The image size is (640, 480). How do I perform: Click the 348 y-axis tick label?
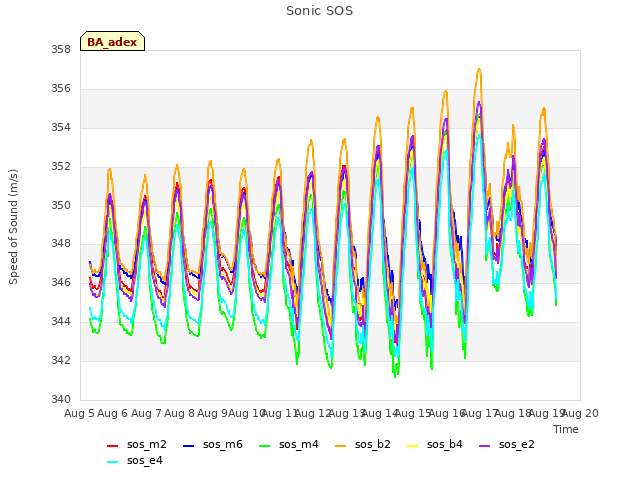point(61,244)
